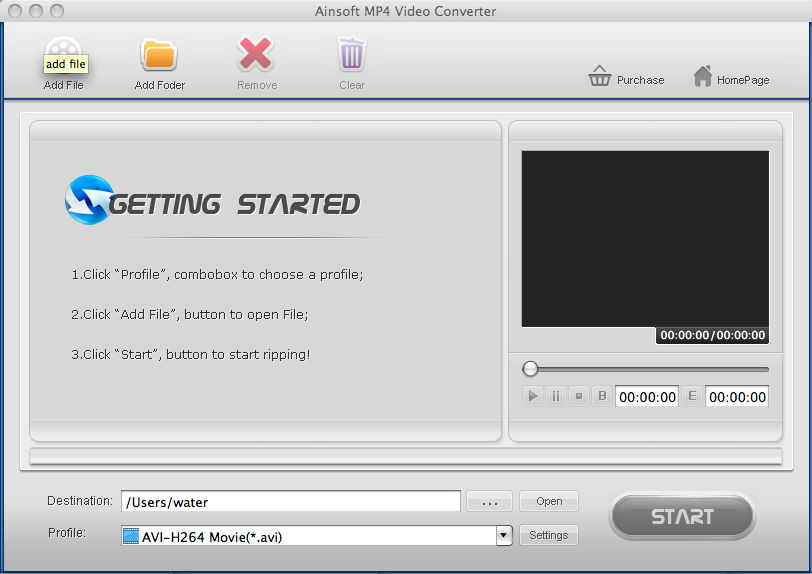Click the begin time 00:00:00 field
Screen dimensions: 812x574
(x=647, y=397)
